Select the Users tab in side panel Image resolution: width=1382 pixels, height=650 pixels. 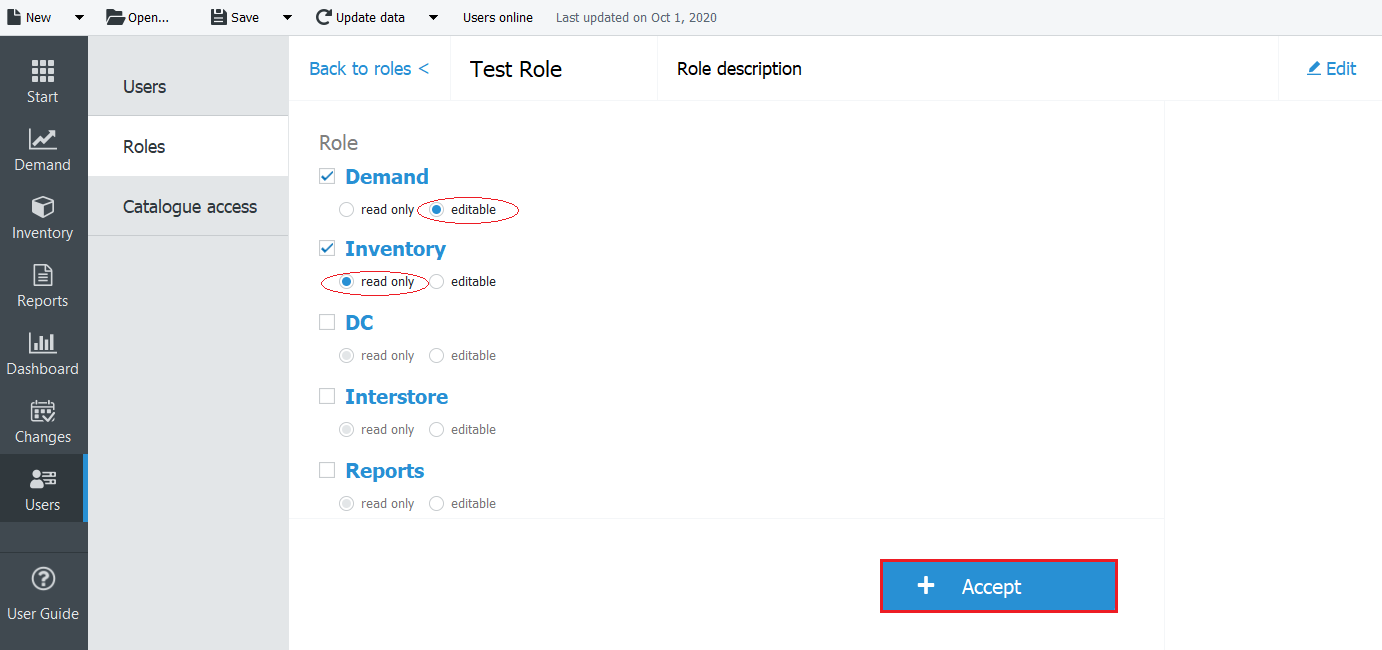145,87
